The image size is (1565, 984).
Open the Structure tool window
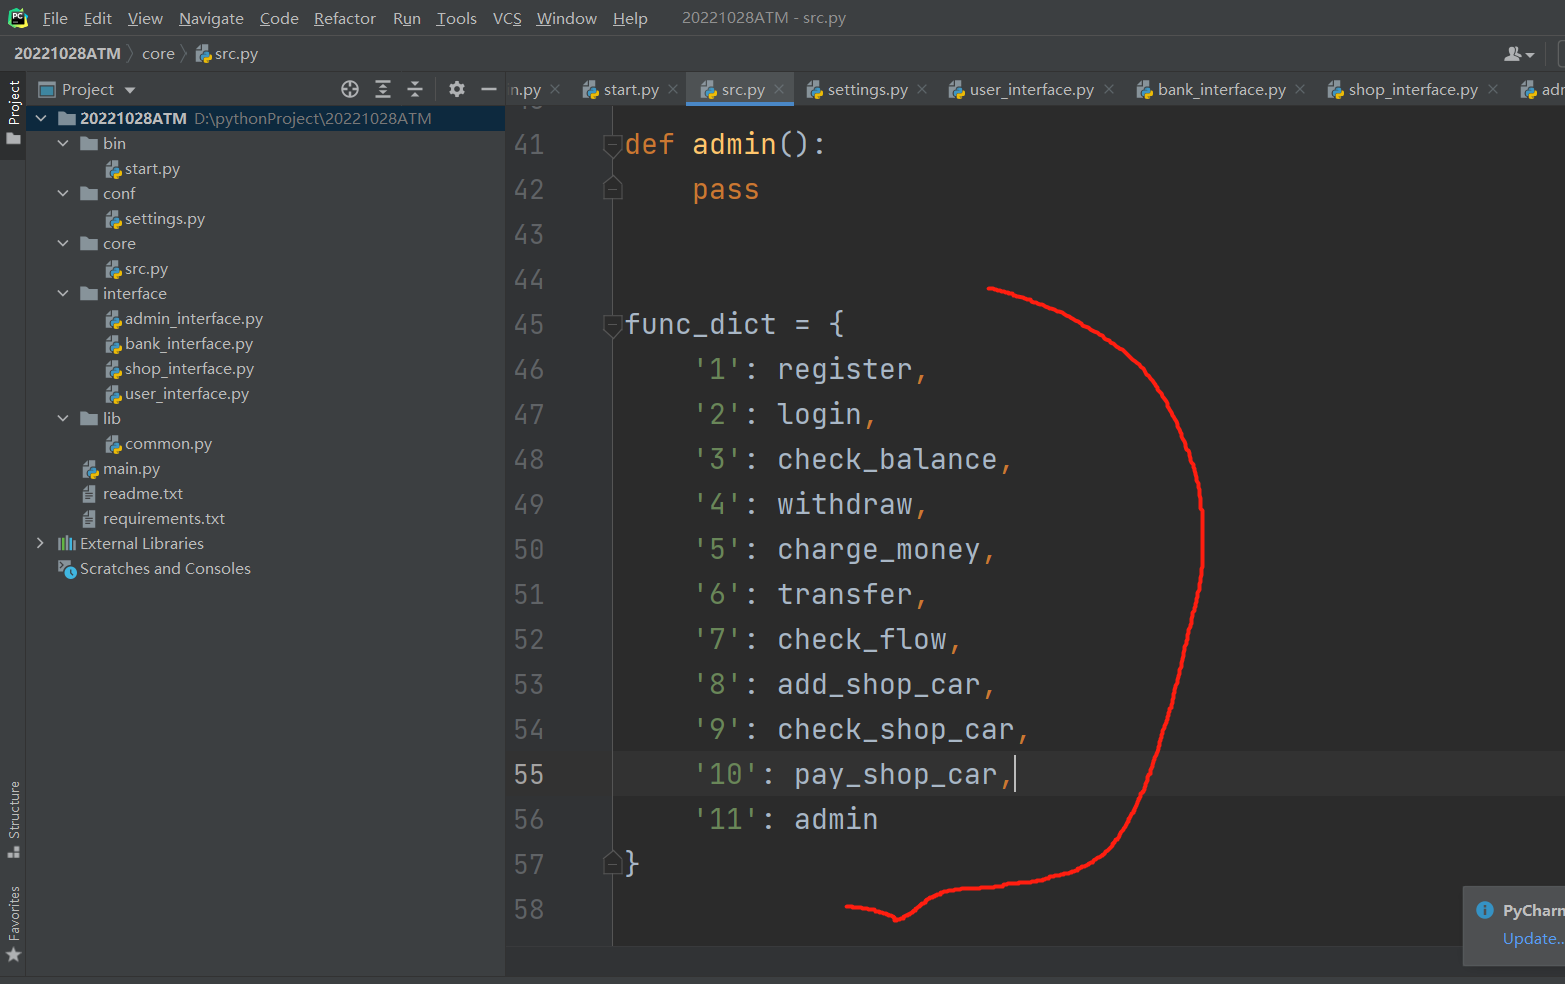pos(14,819)
